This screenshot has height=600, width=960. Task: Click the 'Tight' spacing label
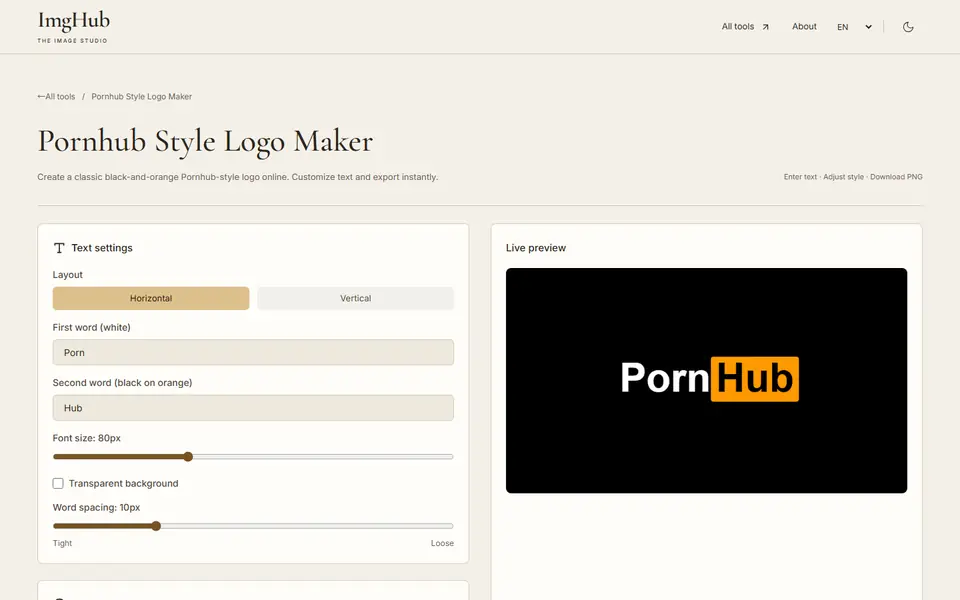tap(62, 543)
